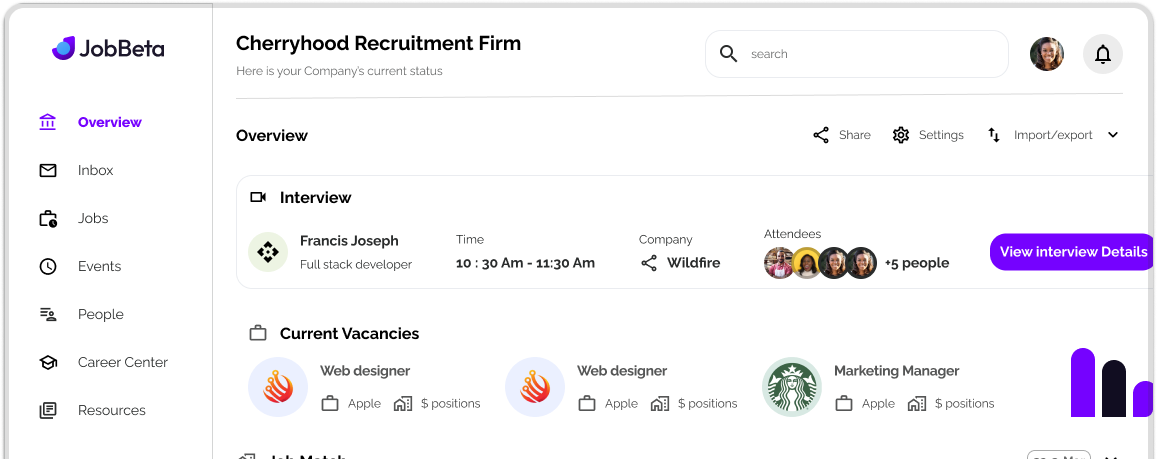Open Settings gear icon
The width and height of the screenshot is (1157, 459).
[901, 135]
